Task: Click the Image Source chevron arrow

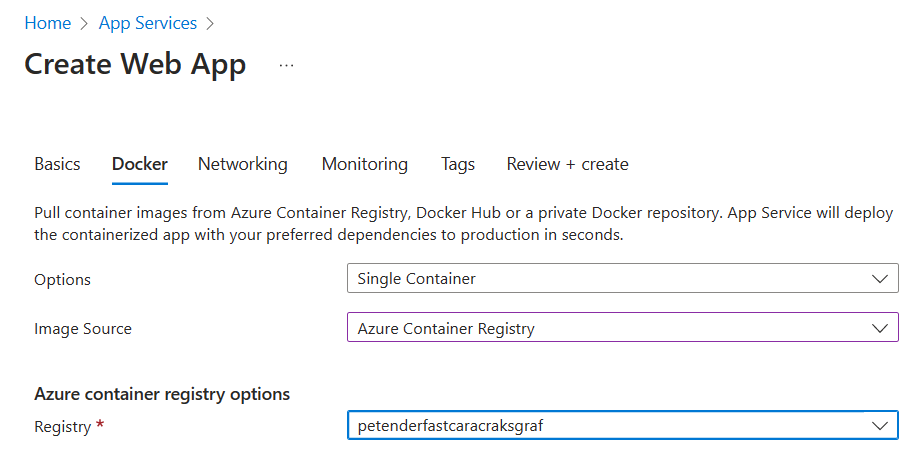Action: pyautogui.click(x=879, y=328)
